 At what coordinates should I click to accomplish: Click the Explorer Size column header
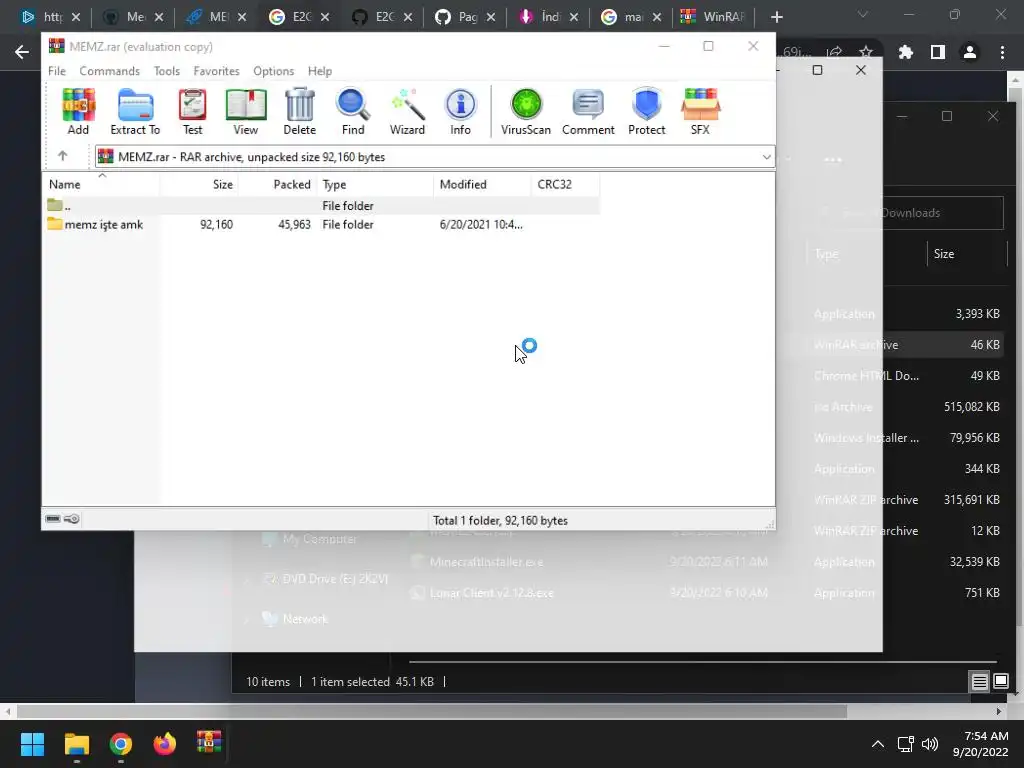(x=967, y=253)
